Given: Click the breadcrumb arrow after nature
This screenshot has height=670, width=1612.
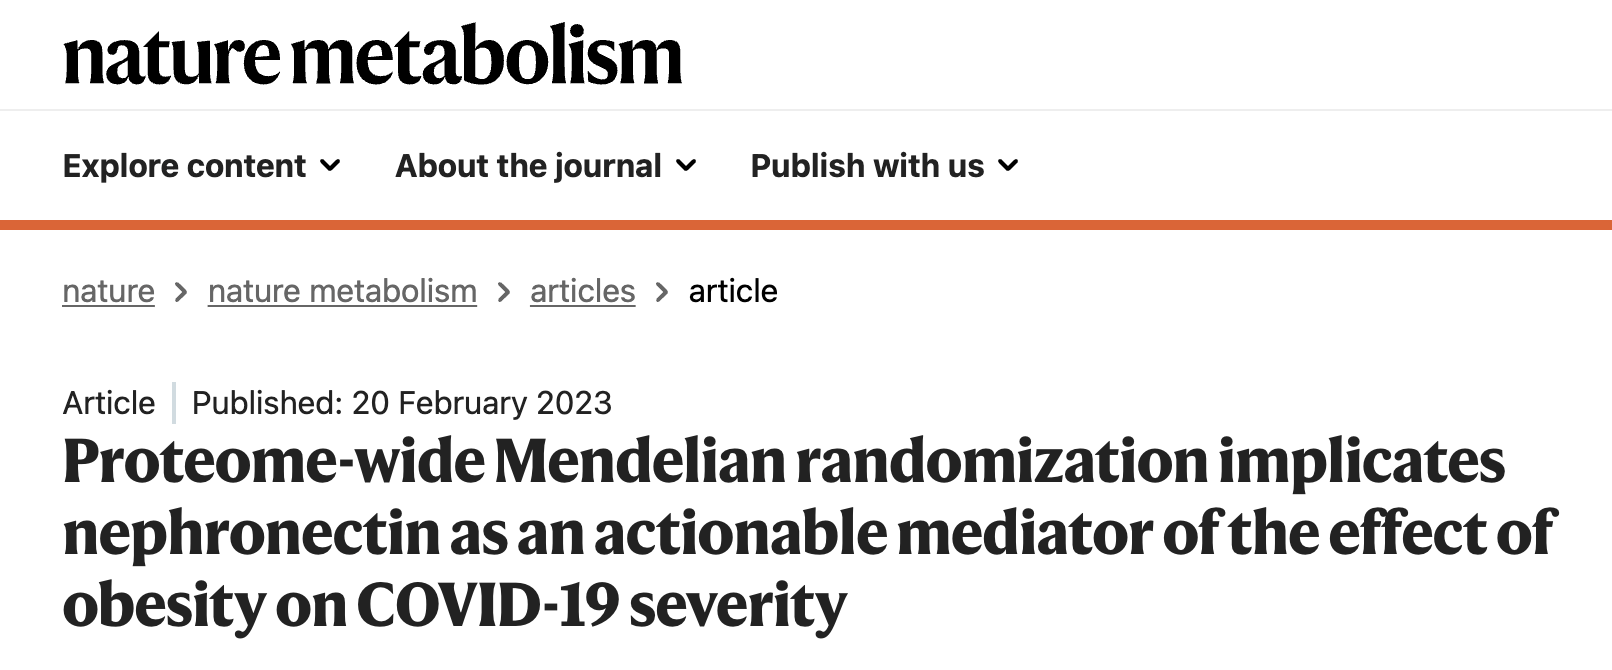Looking at the screenshot, I should click(181, 292).
